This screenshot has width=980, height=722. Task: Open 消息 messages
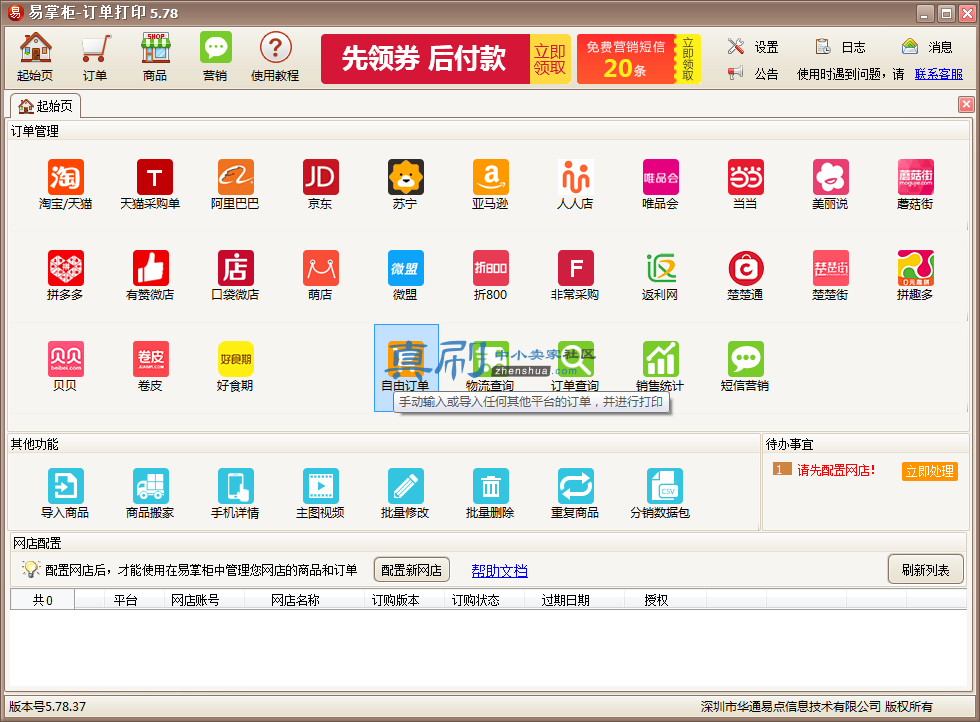click(x=928, y=47)
